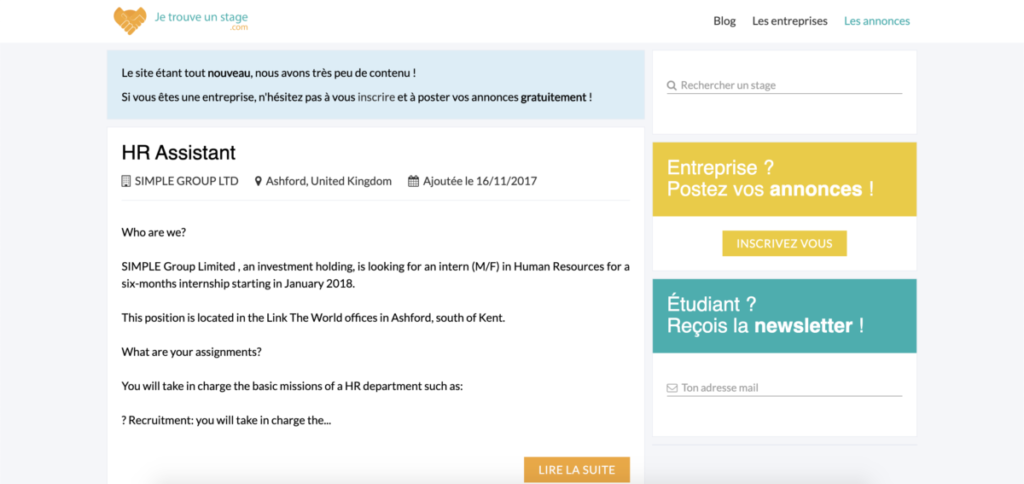Click the location pin icon beside Ashford
The width and height of the screenshot is (1024, 484).
(258, 181)
